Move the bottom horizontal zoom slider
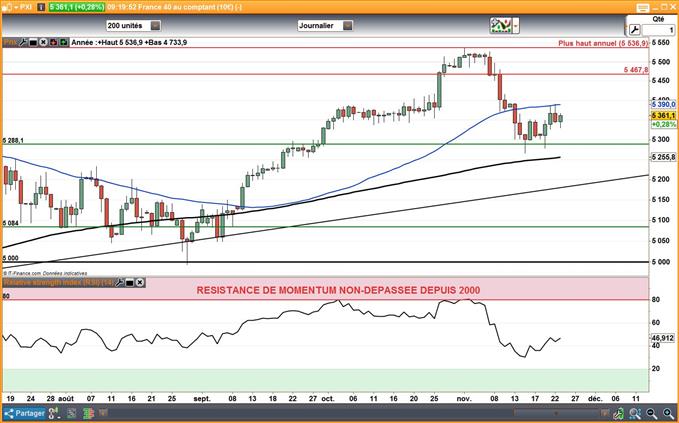This screenshot has width=679, height=423. tap(556, 413)
